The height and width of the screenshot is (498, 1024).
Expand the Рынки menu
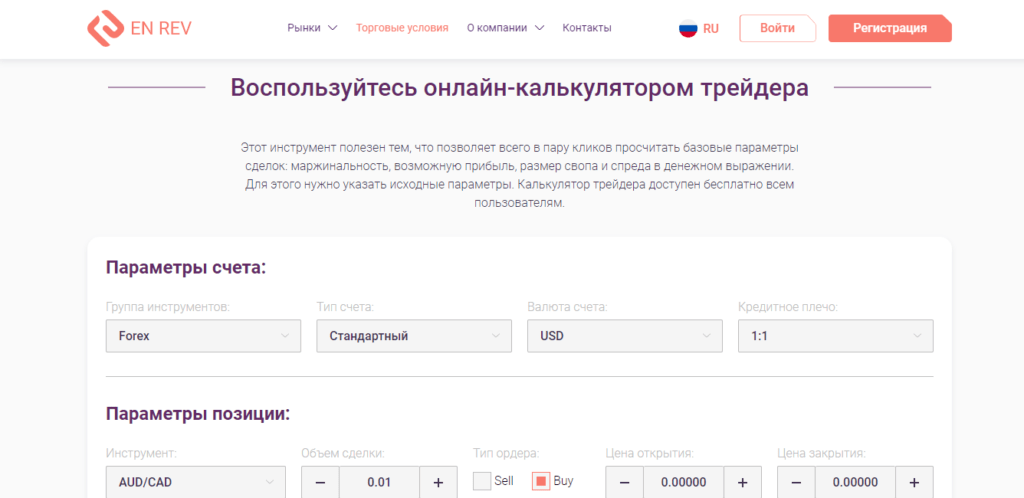[x=312, y=28]
